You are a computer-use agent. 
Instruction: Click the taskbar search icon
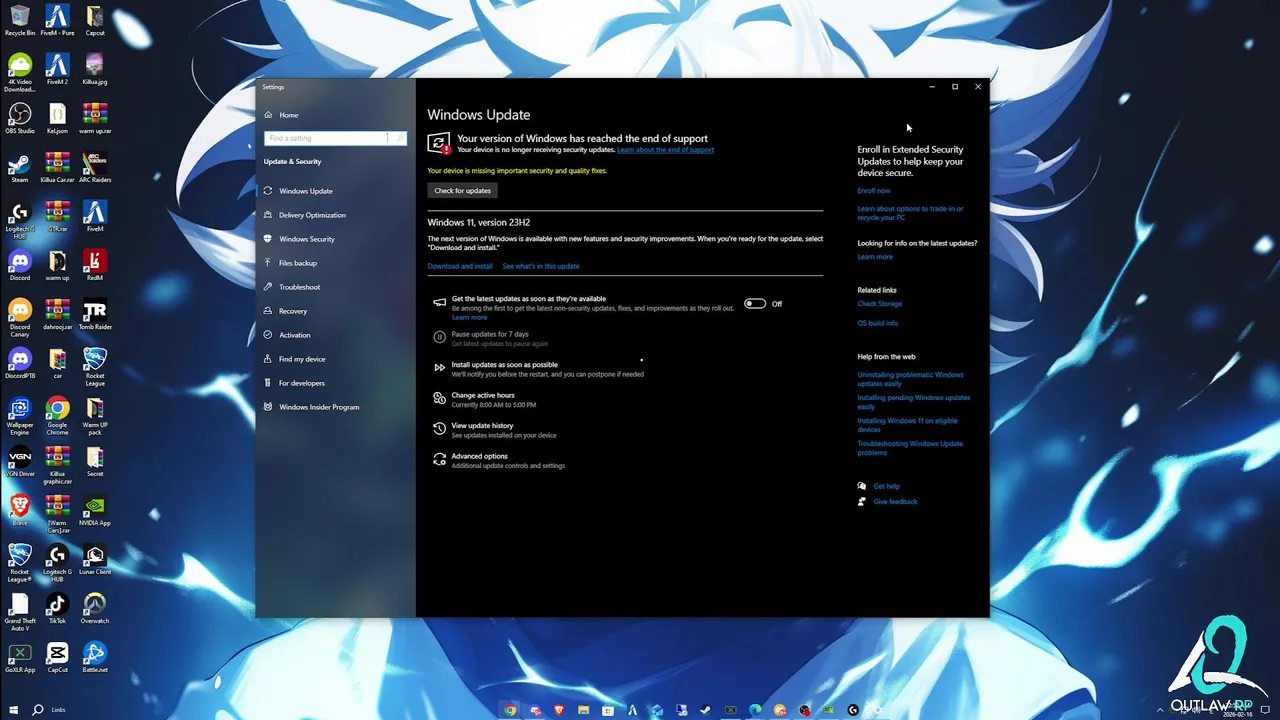(38, 710)
